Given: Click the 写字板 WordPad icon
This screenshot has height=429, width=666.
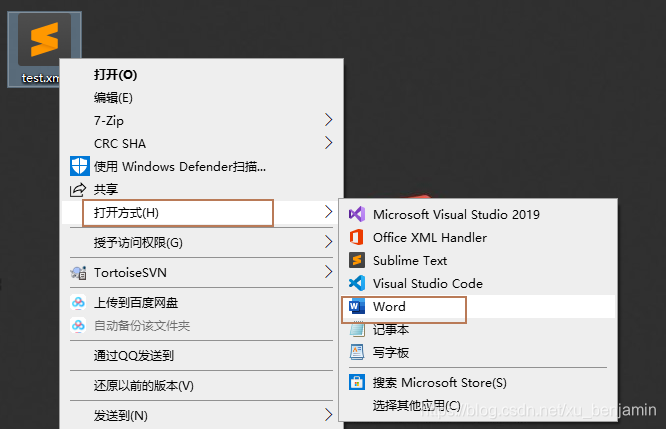Looking at the screenshot, I should pyautogui.click(x=357, y=352).
